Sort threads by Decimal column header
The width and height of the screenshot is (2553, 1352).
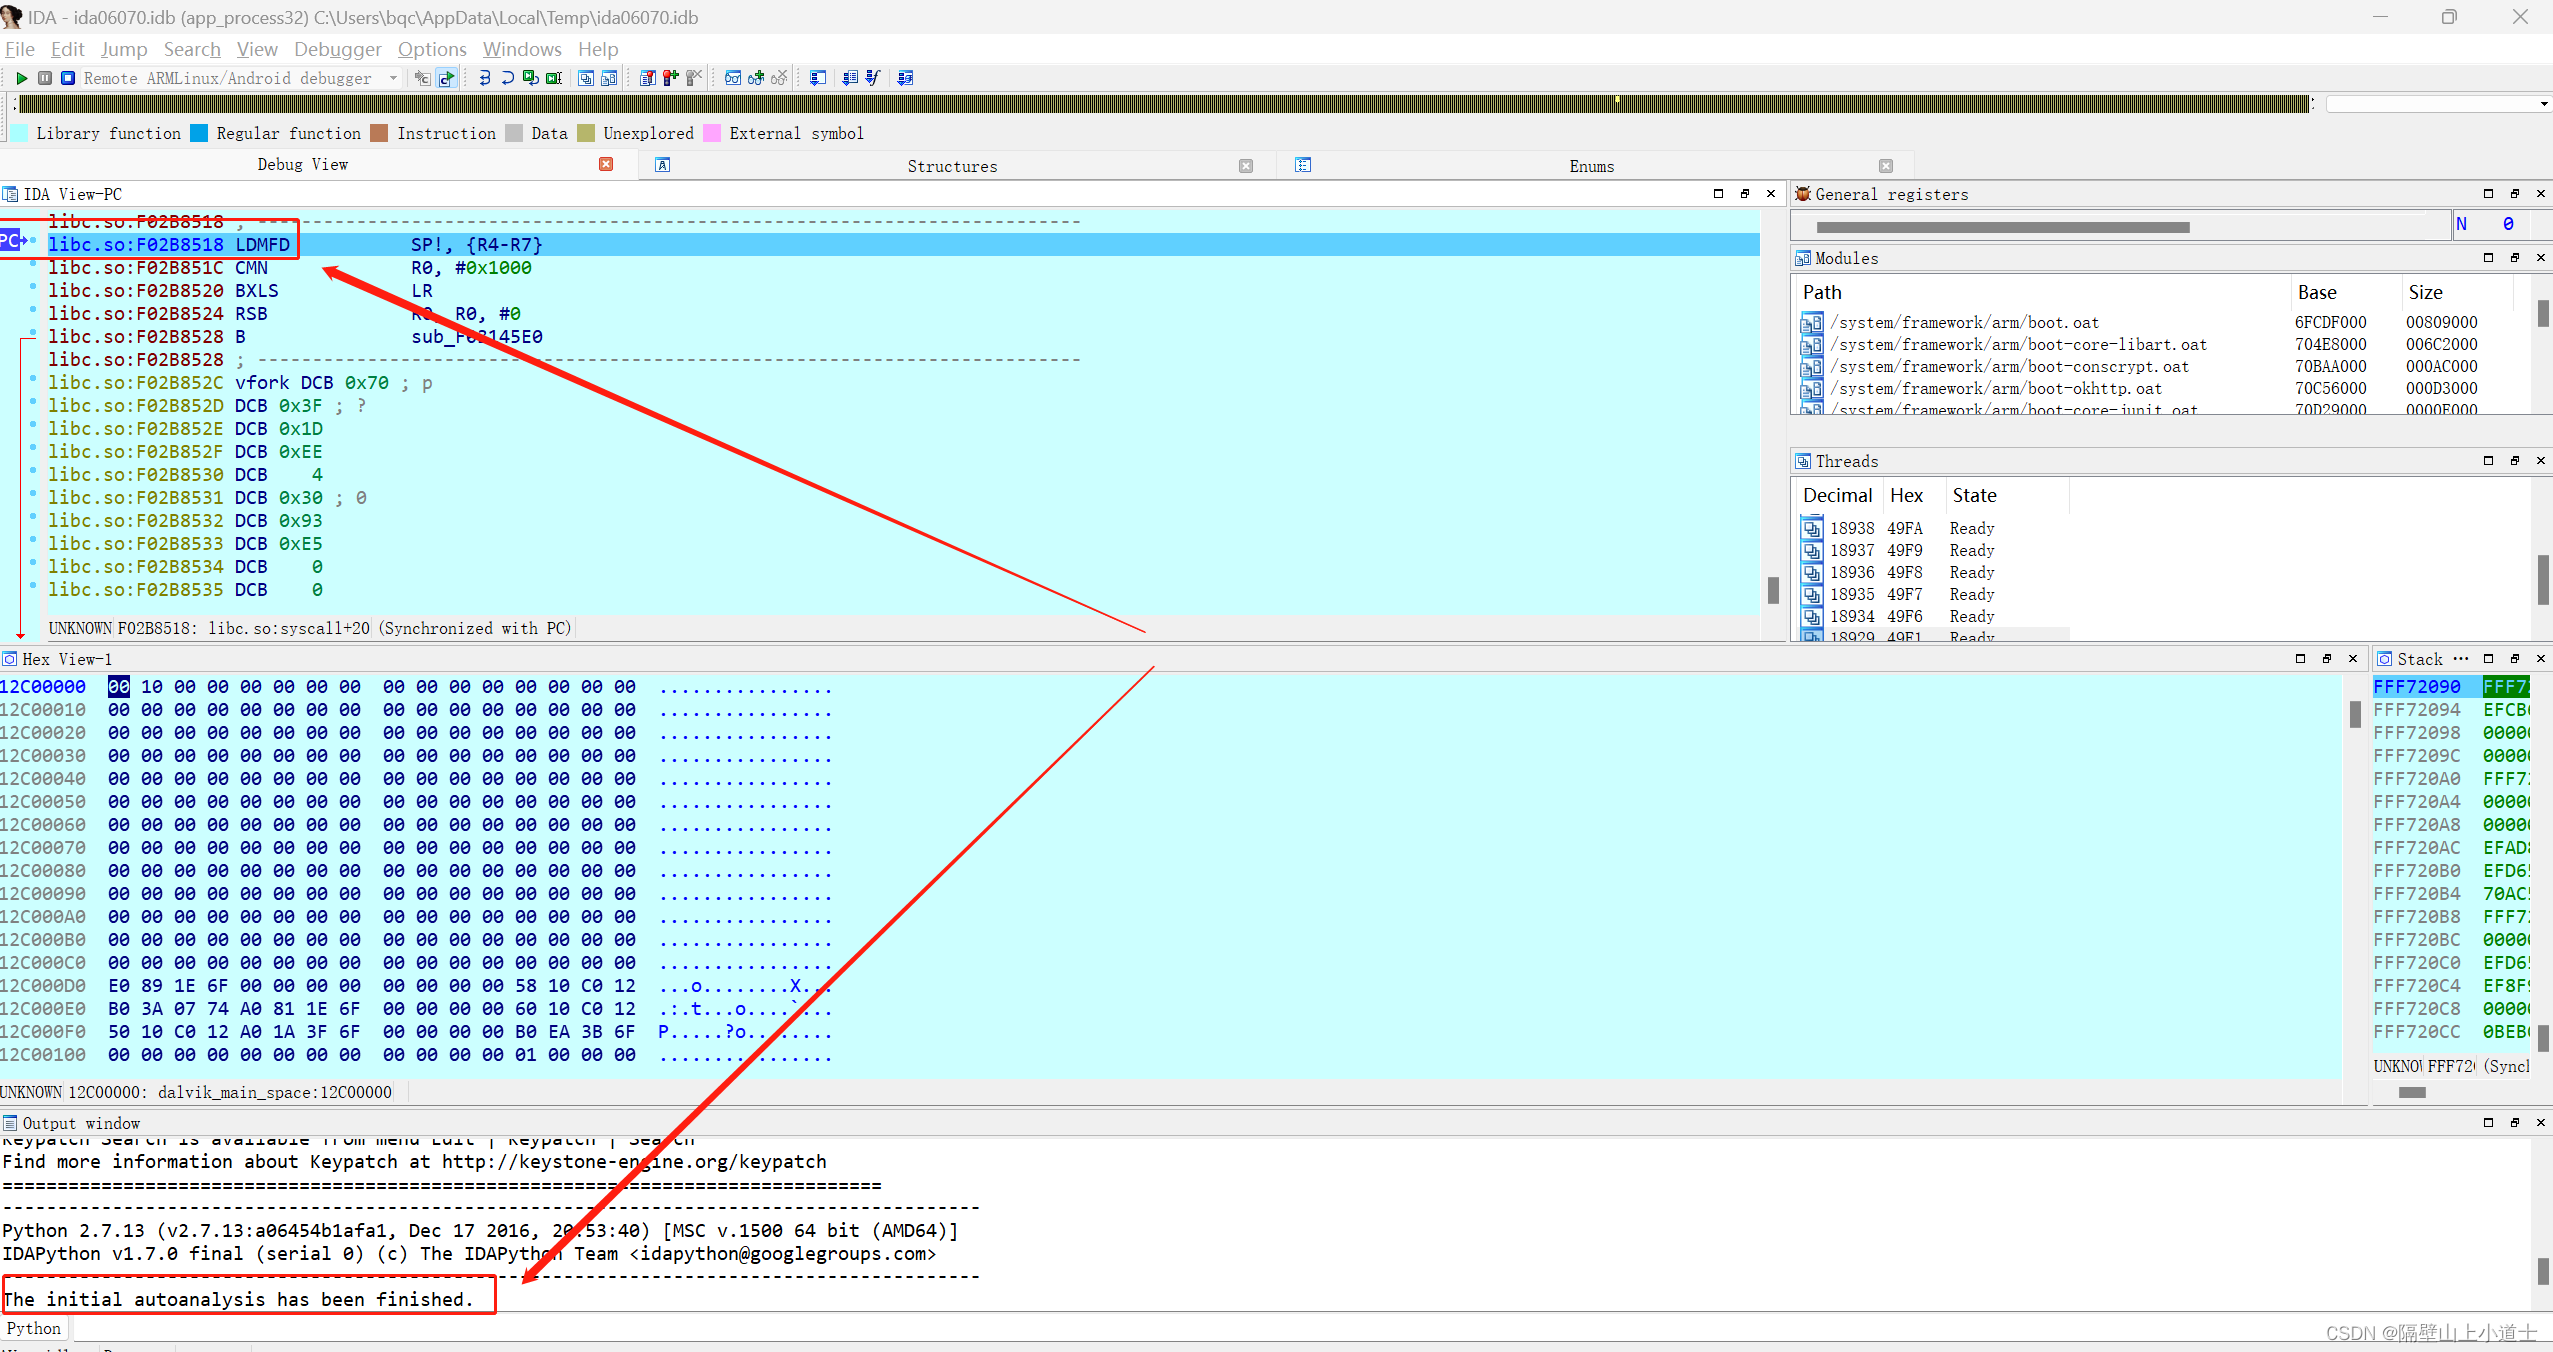[1837, 495]
